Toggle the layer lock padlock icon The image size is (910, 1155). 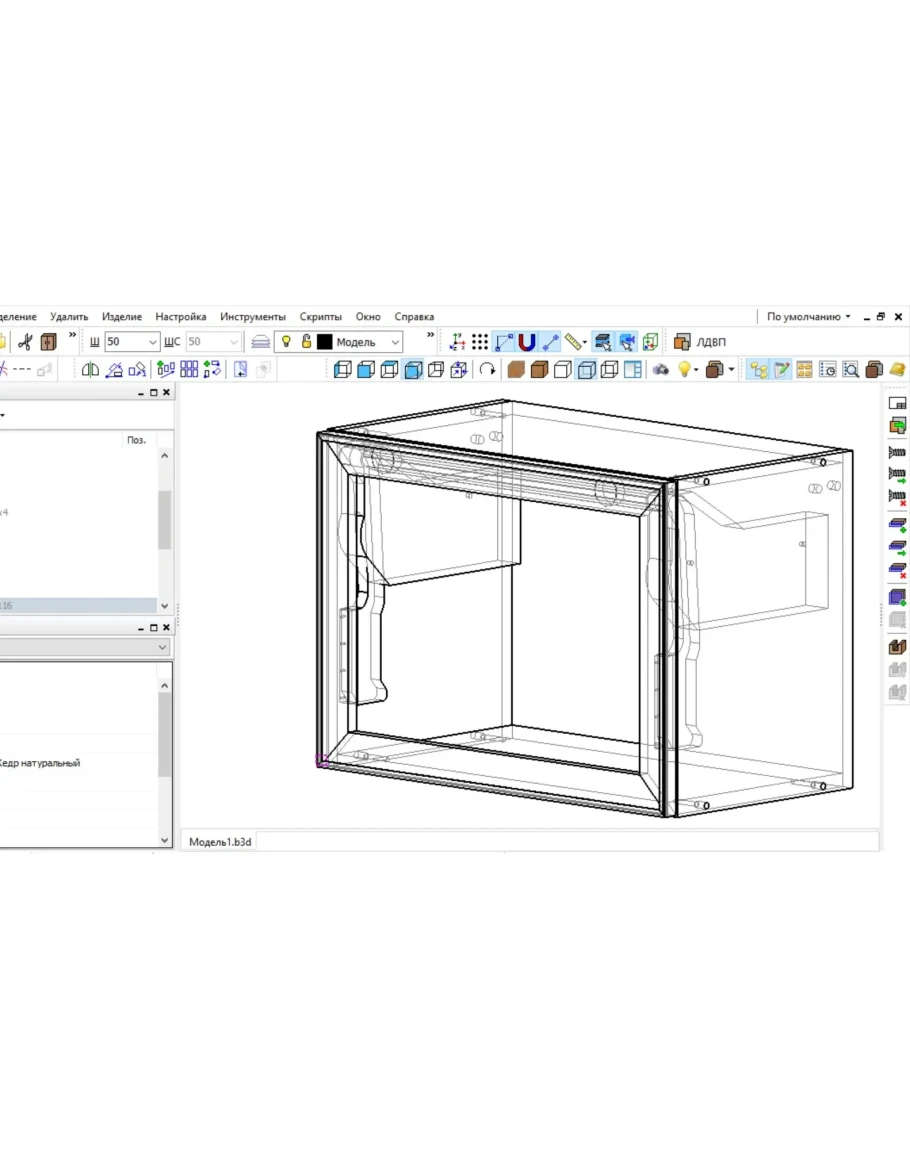(307, 342)
